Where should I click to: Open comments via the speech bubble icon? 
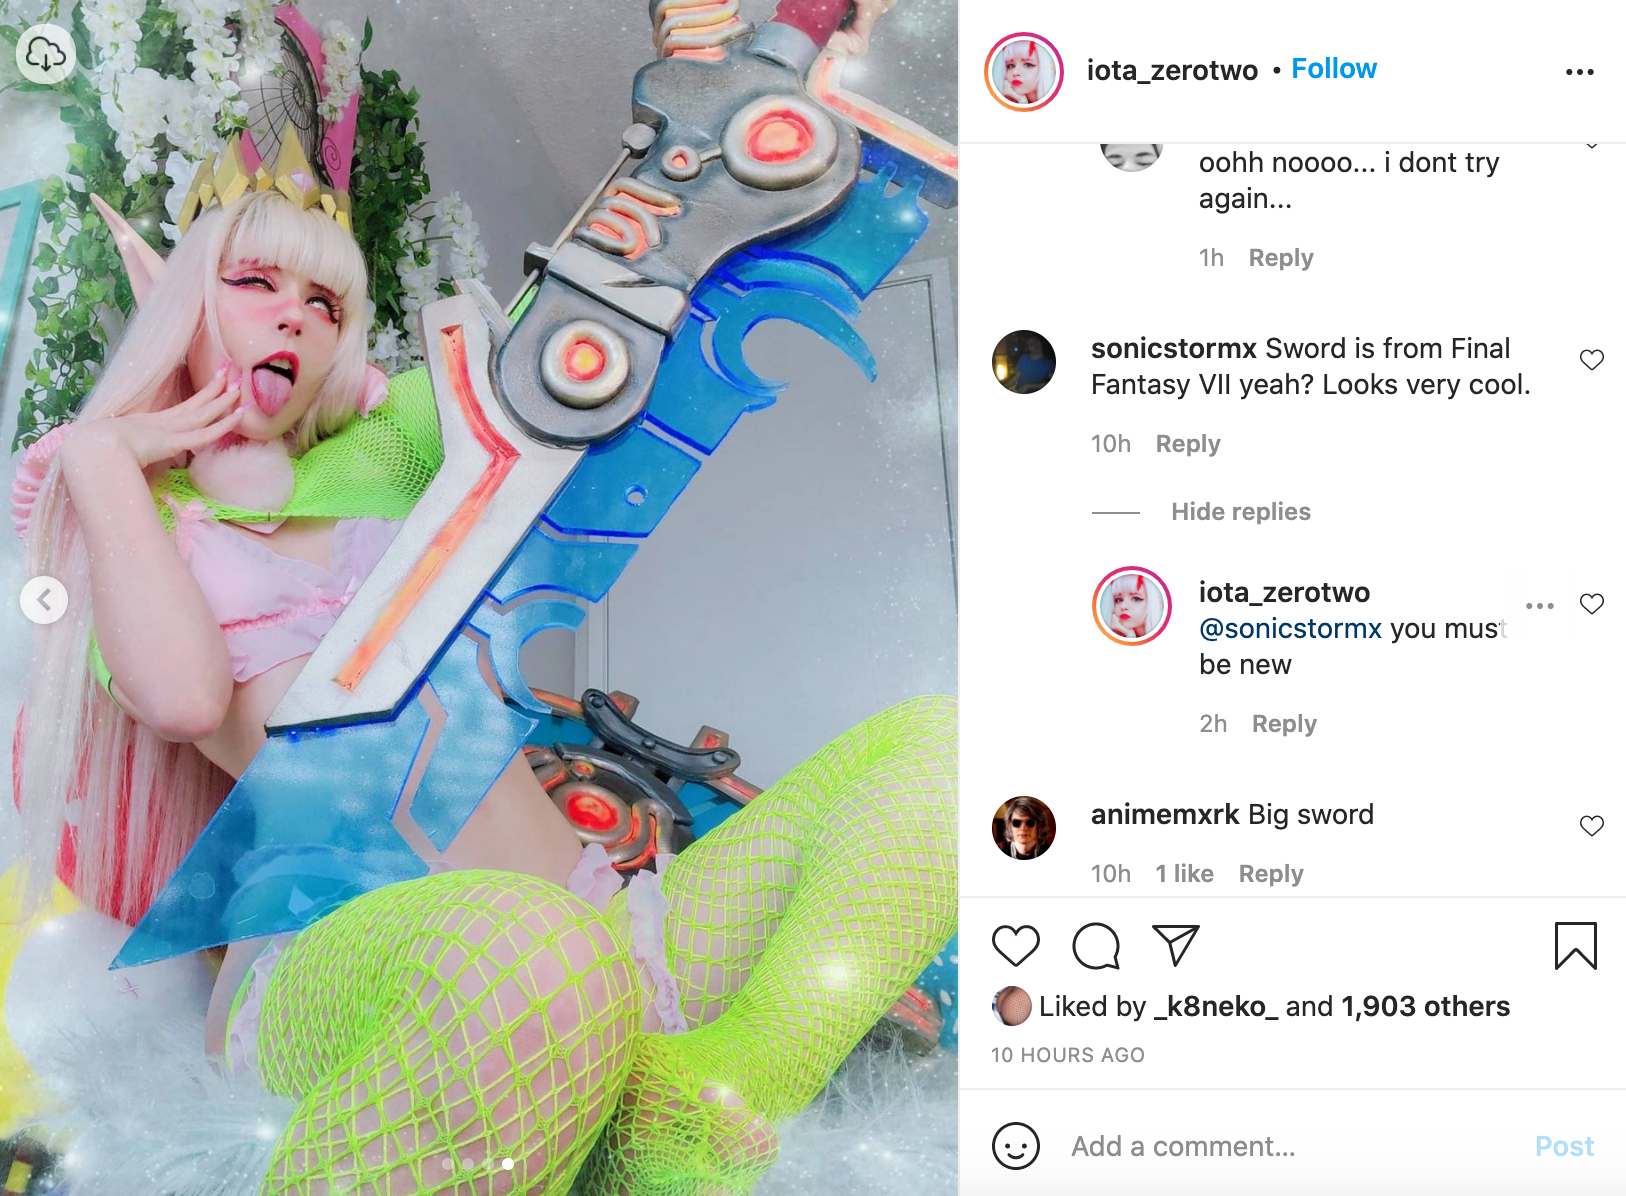click(1096, 946)
